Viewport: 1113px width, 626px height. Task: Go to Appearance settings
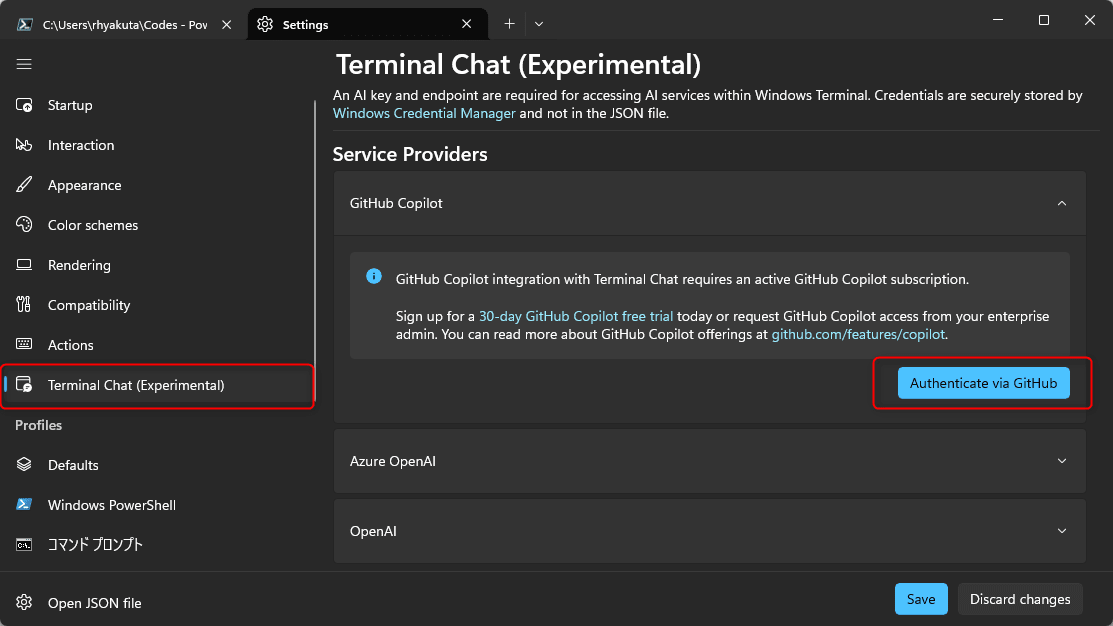(158, 185)
